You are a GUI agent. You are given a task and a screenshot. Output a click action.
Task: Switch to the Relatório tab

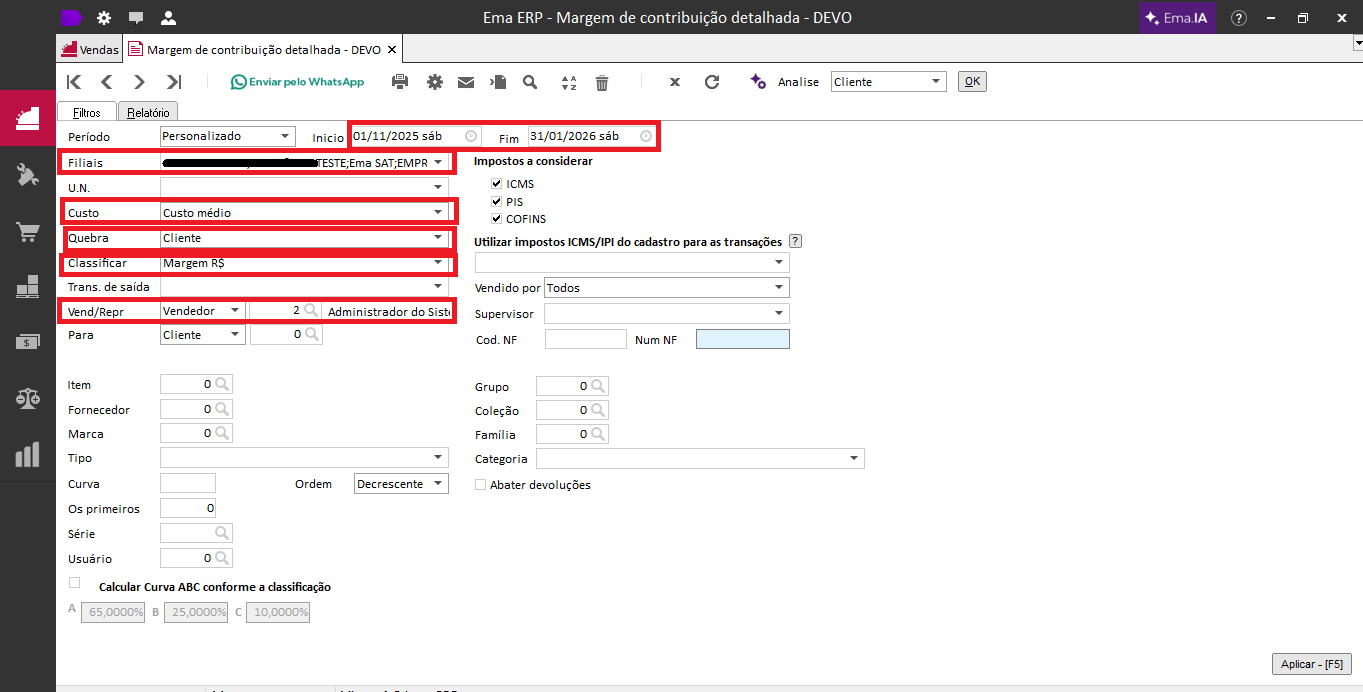pyautogui.click(x=147, y=113)
